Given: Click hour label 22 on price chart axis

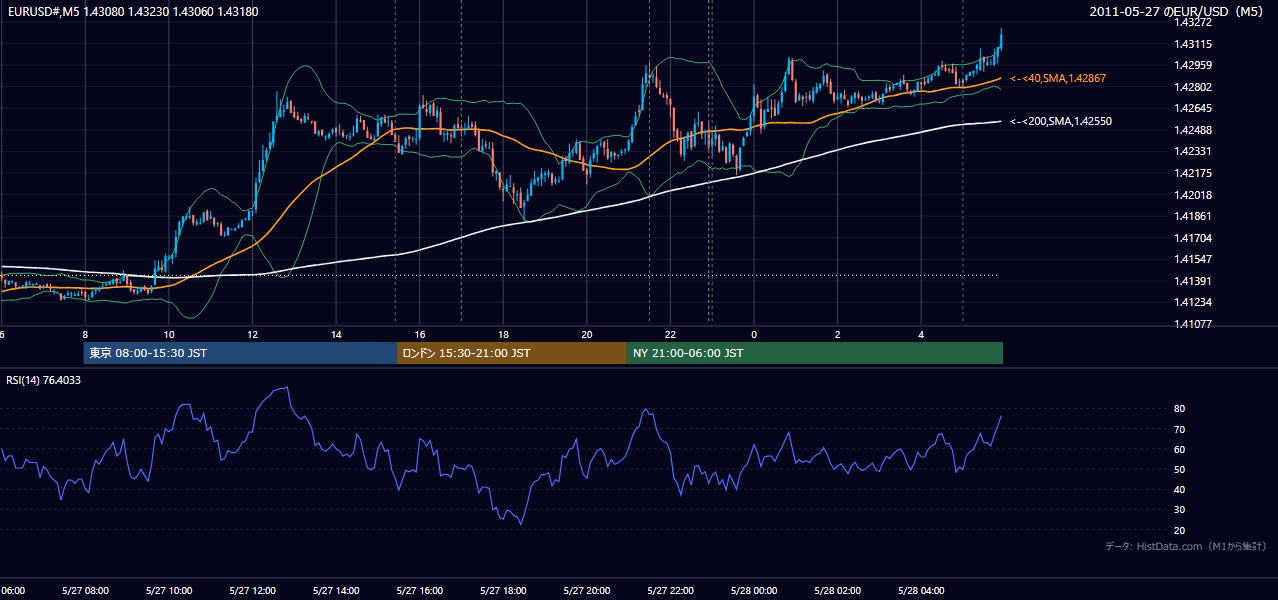Looking at the screenshot, I should tap(671, 334).
